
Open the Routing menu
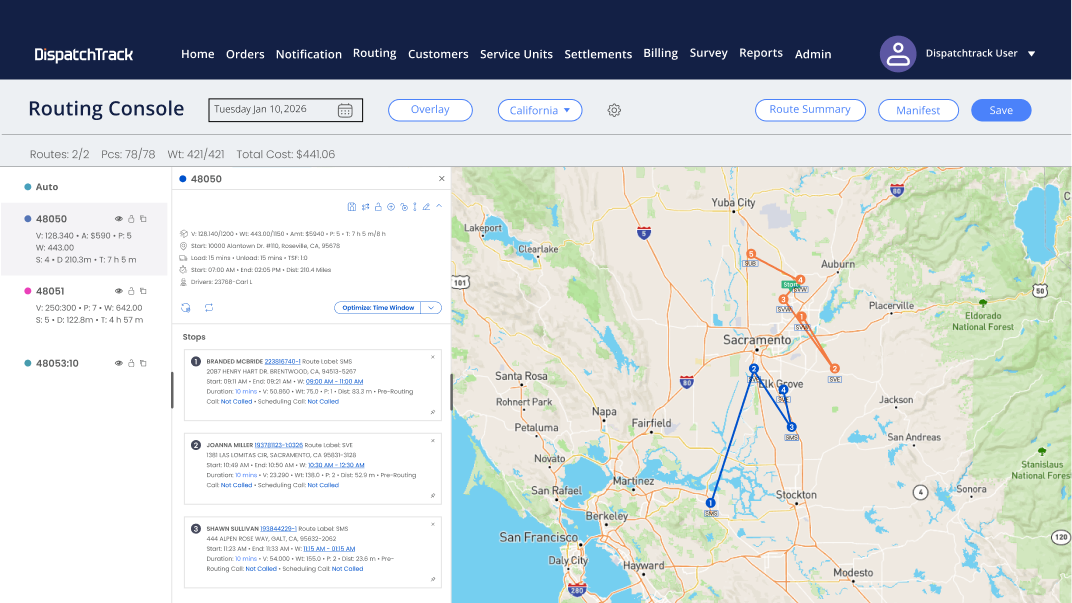(x=375, y=53)
